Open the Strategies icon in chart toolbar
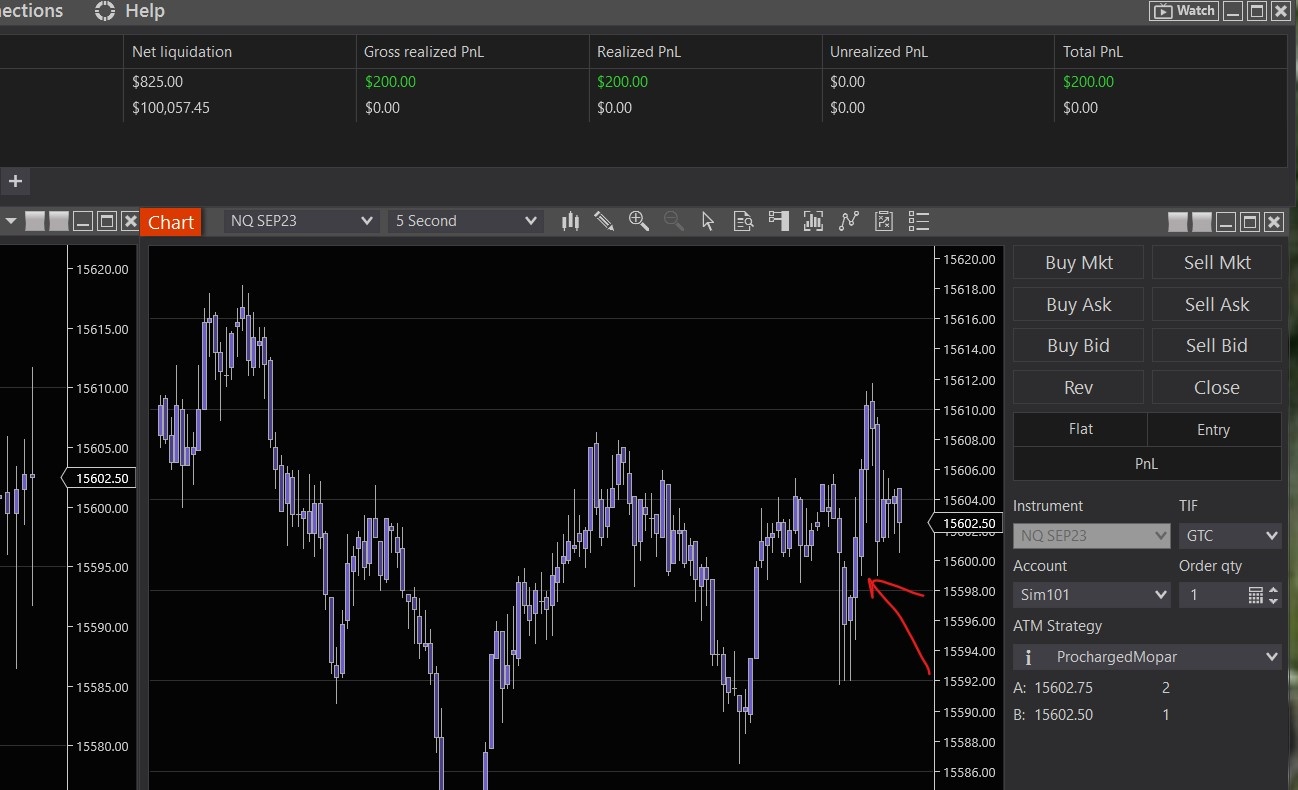 click(884, 221)
